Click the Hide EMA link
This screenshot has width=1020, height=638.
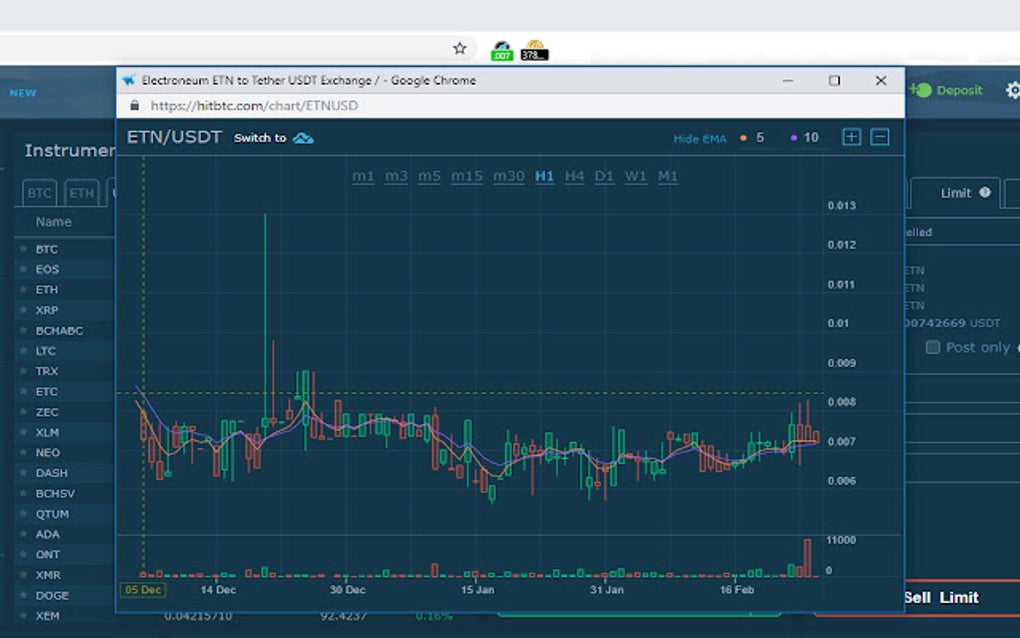(x=700, y=138)
